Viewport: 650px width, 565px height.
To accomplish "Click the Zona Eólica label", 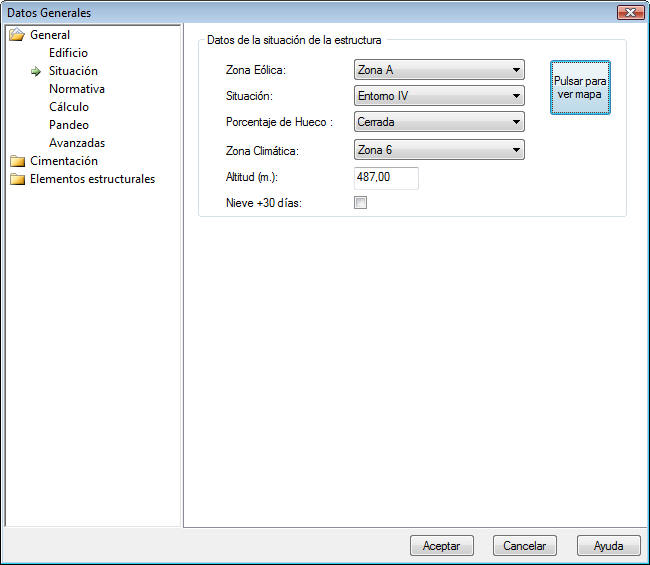I will (256, 70).
